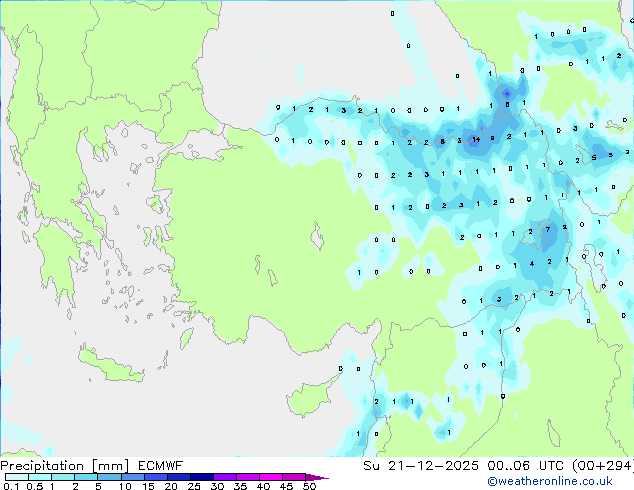Click the date 'Su 21-12-2025' text

[x=421, y=466]
